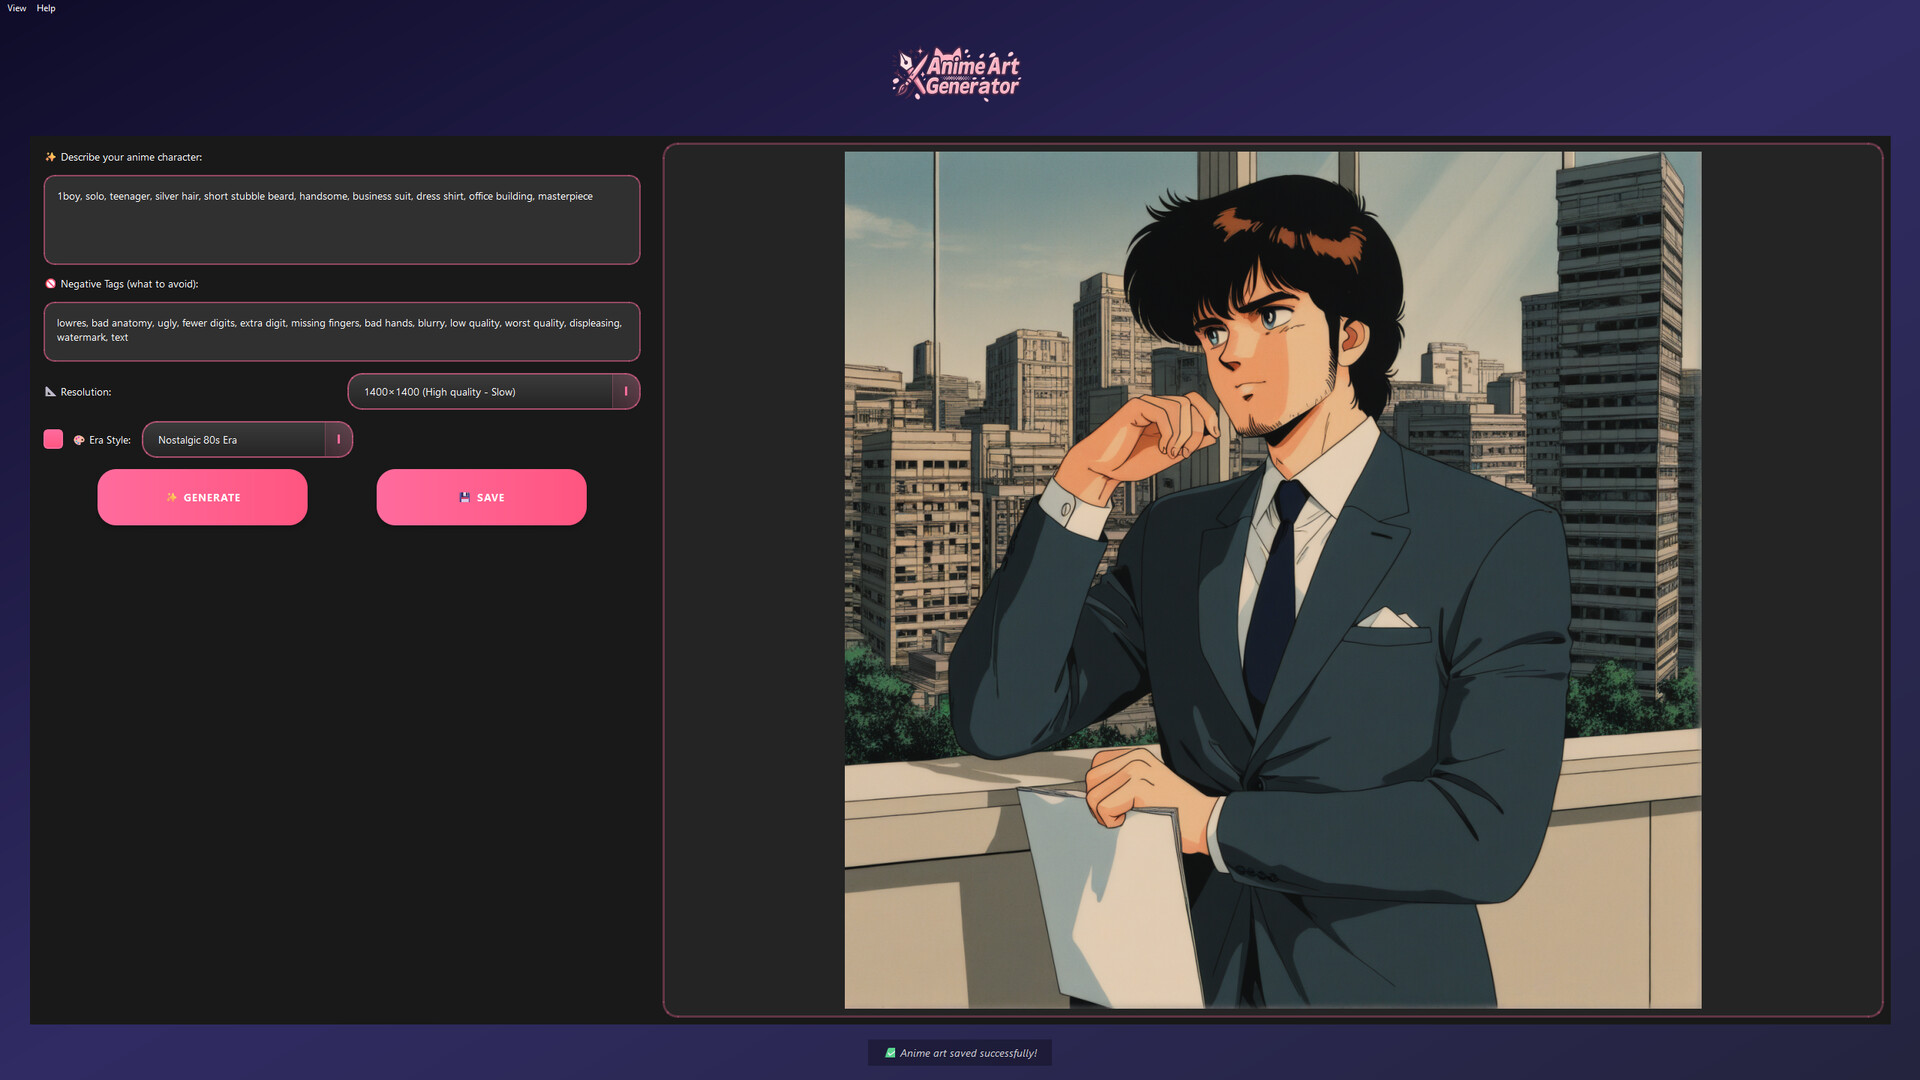Click the pink arrow on the Resolution selector
Viewport: 1920px width, 1080px height.
(x=626, y=391)
